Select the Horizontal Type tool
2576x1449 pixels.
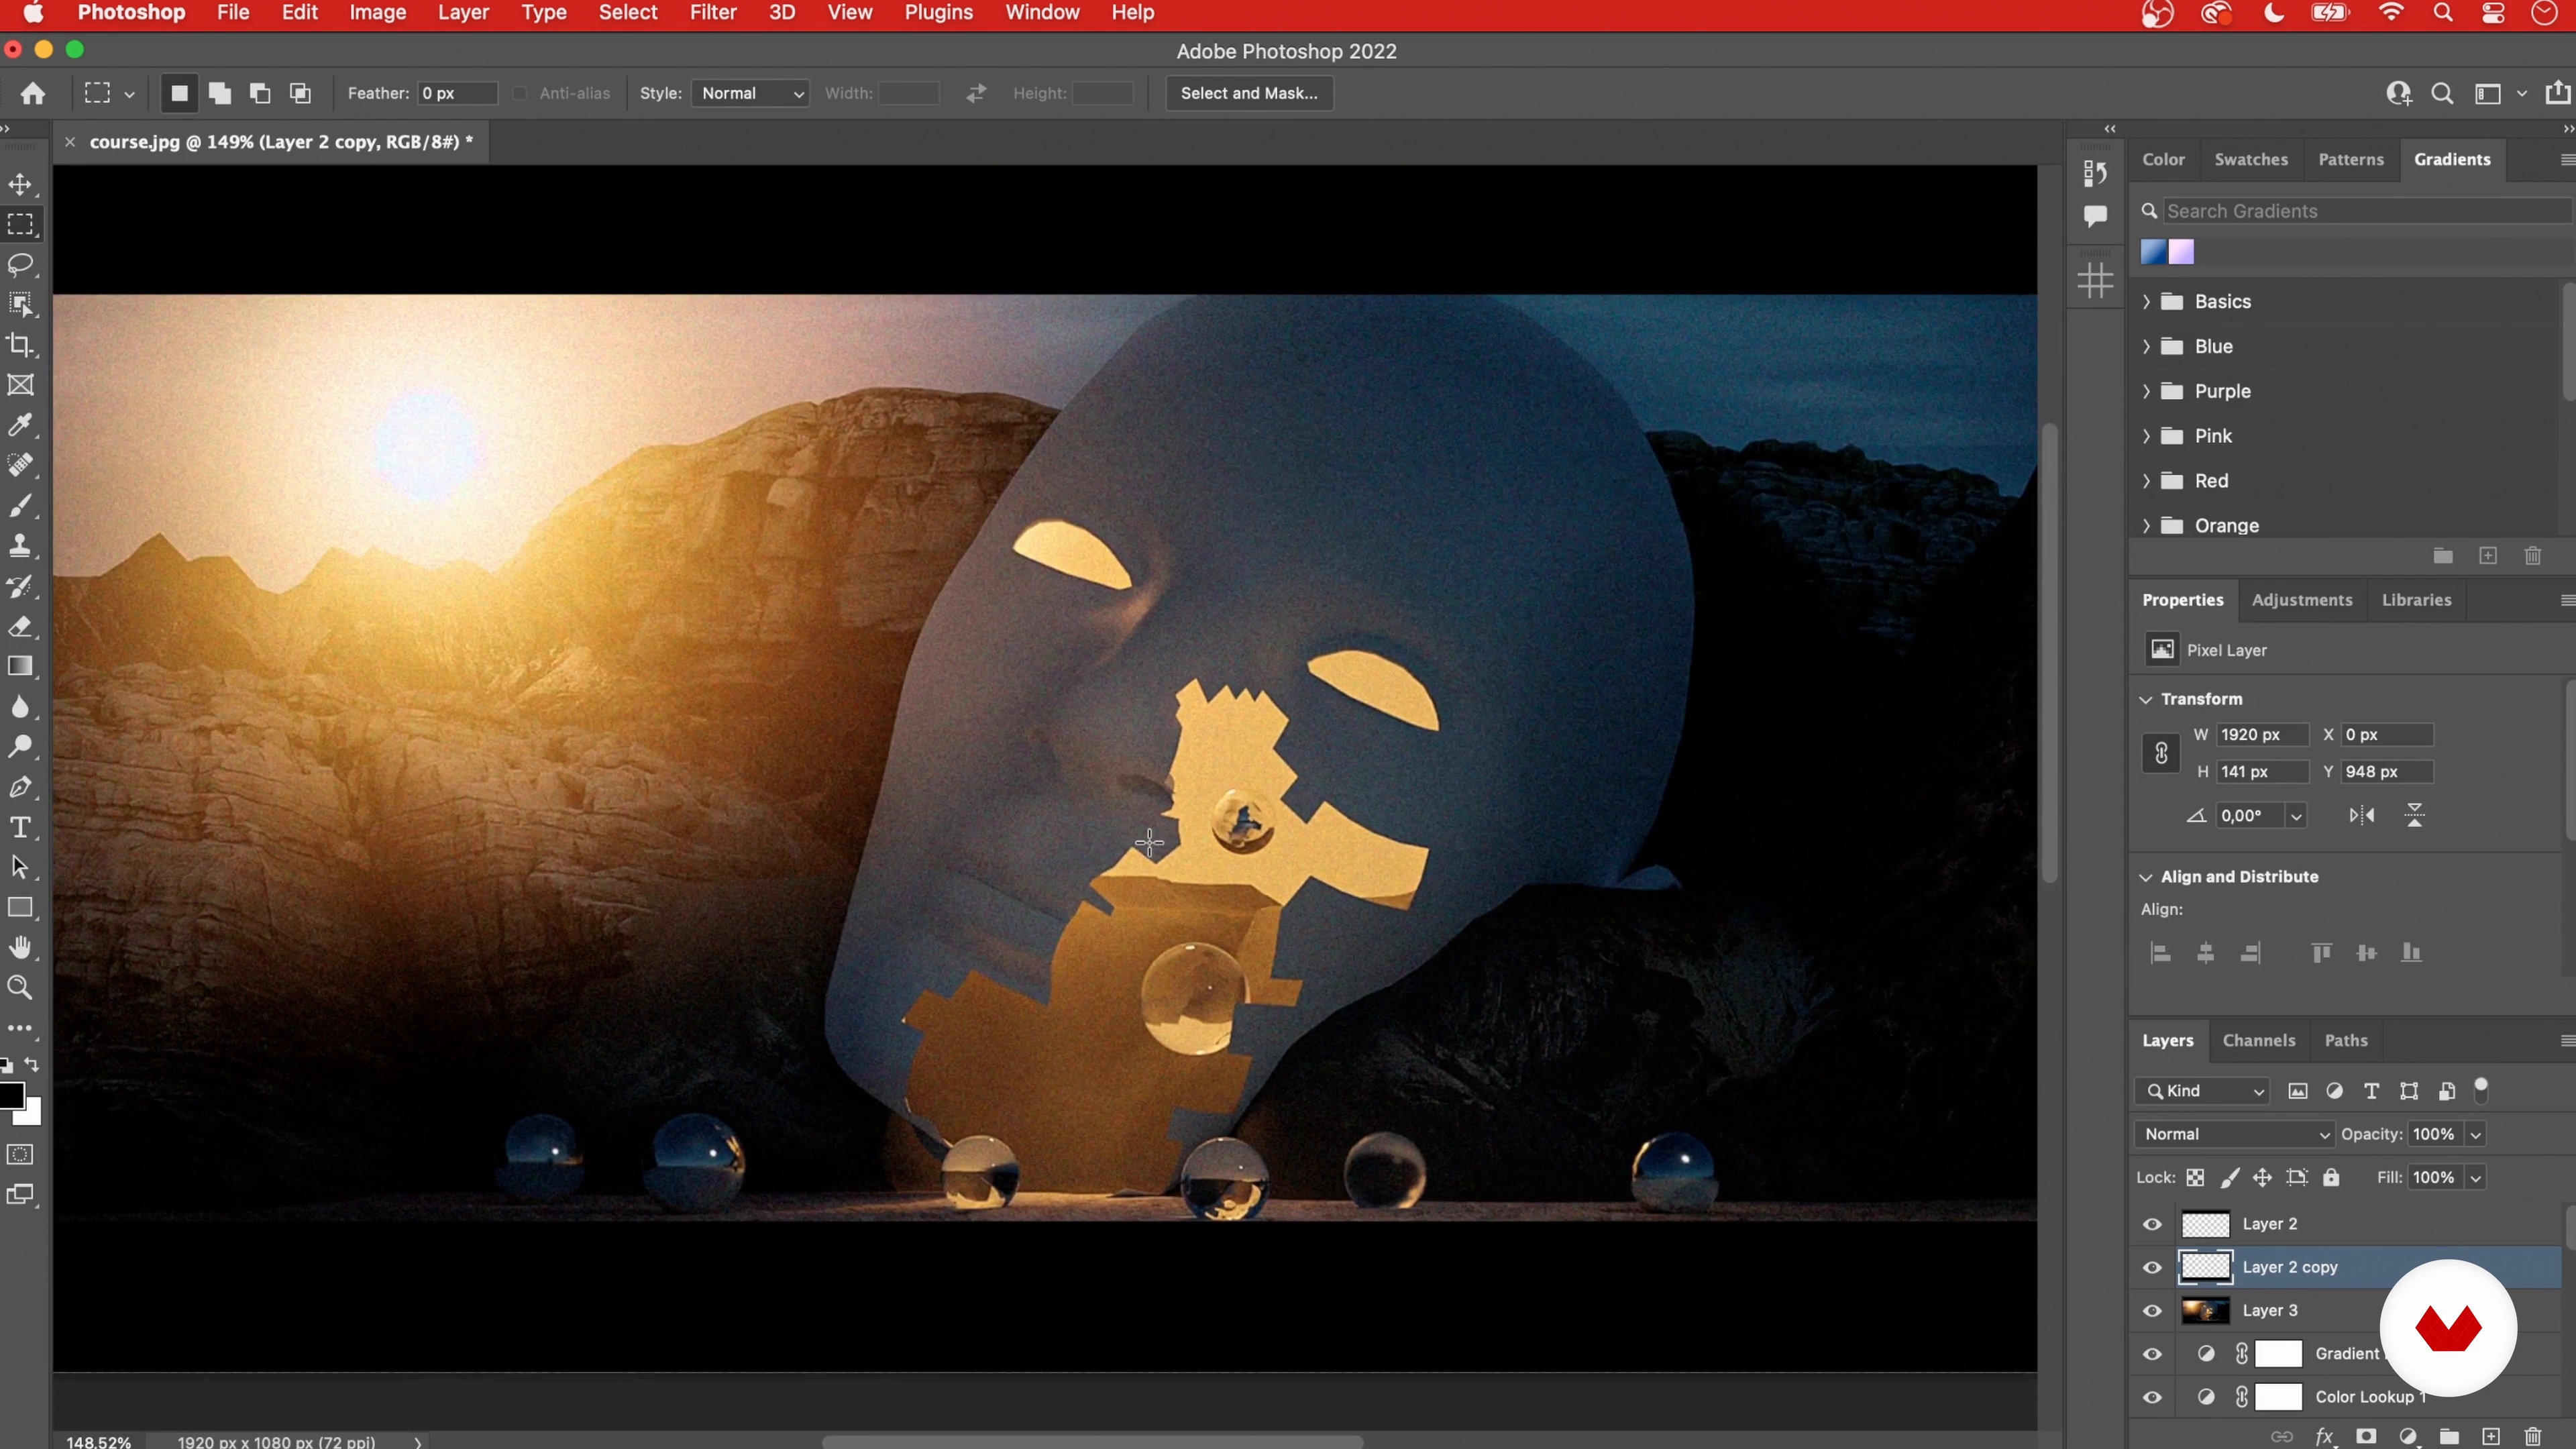coord(20,828)
